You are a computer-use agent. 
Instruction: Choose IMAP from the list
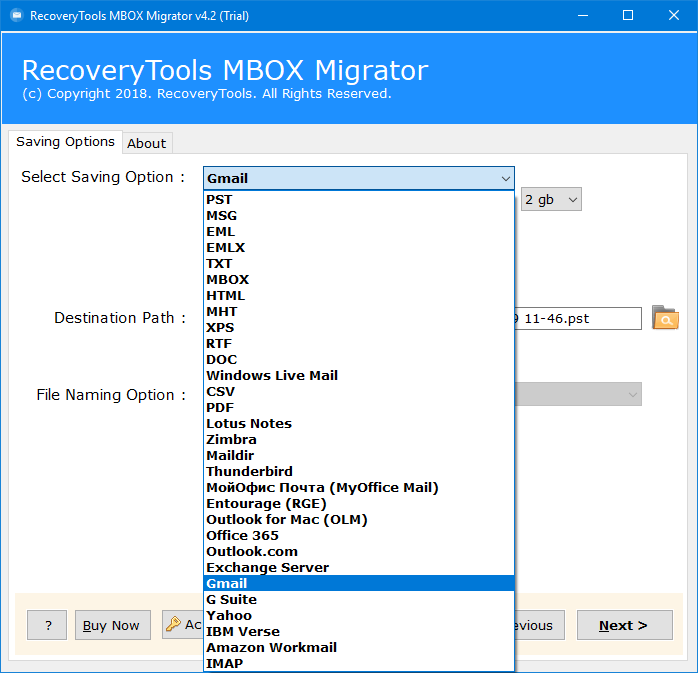[x=359, y=664]
